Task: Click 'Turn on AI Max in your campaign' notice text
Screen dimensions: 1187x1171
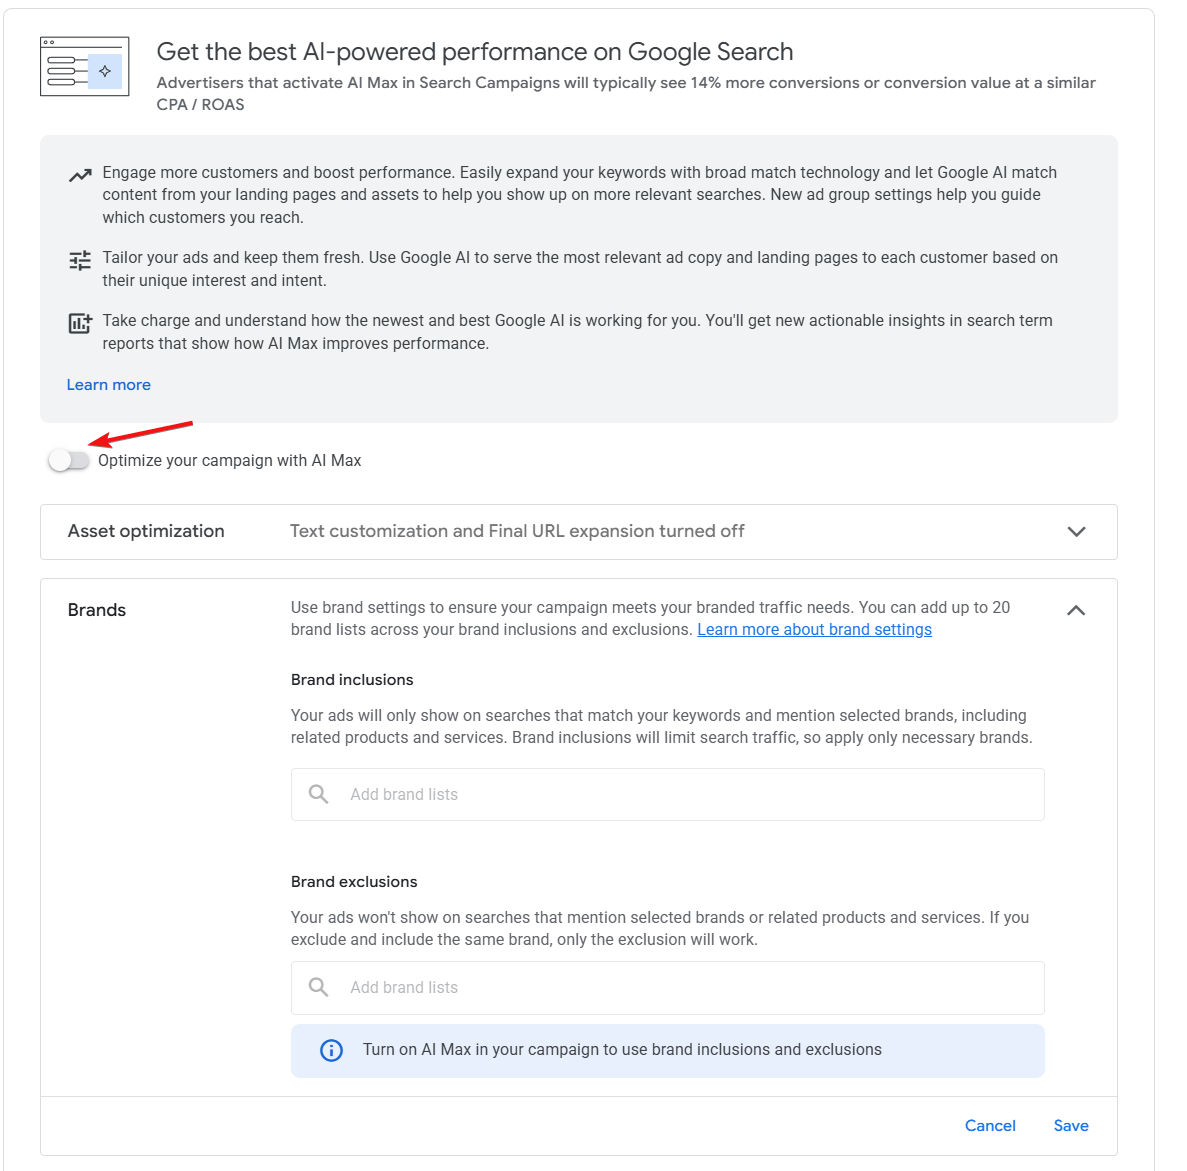Action: [x=622, y=1050]
